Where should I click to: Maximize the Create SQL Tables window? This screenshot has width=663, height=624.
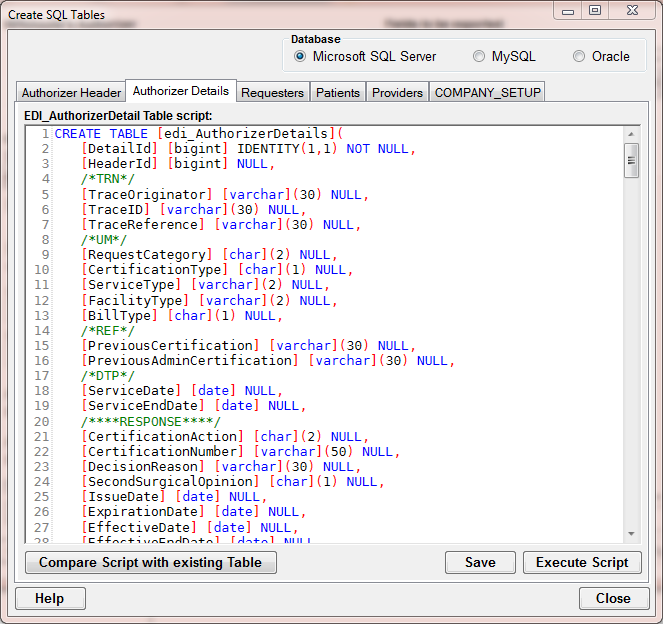[x=595, y=10]
